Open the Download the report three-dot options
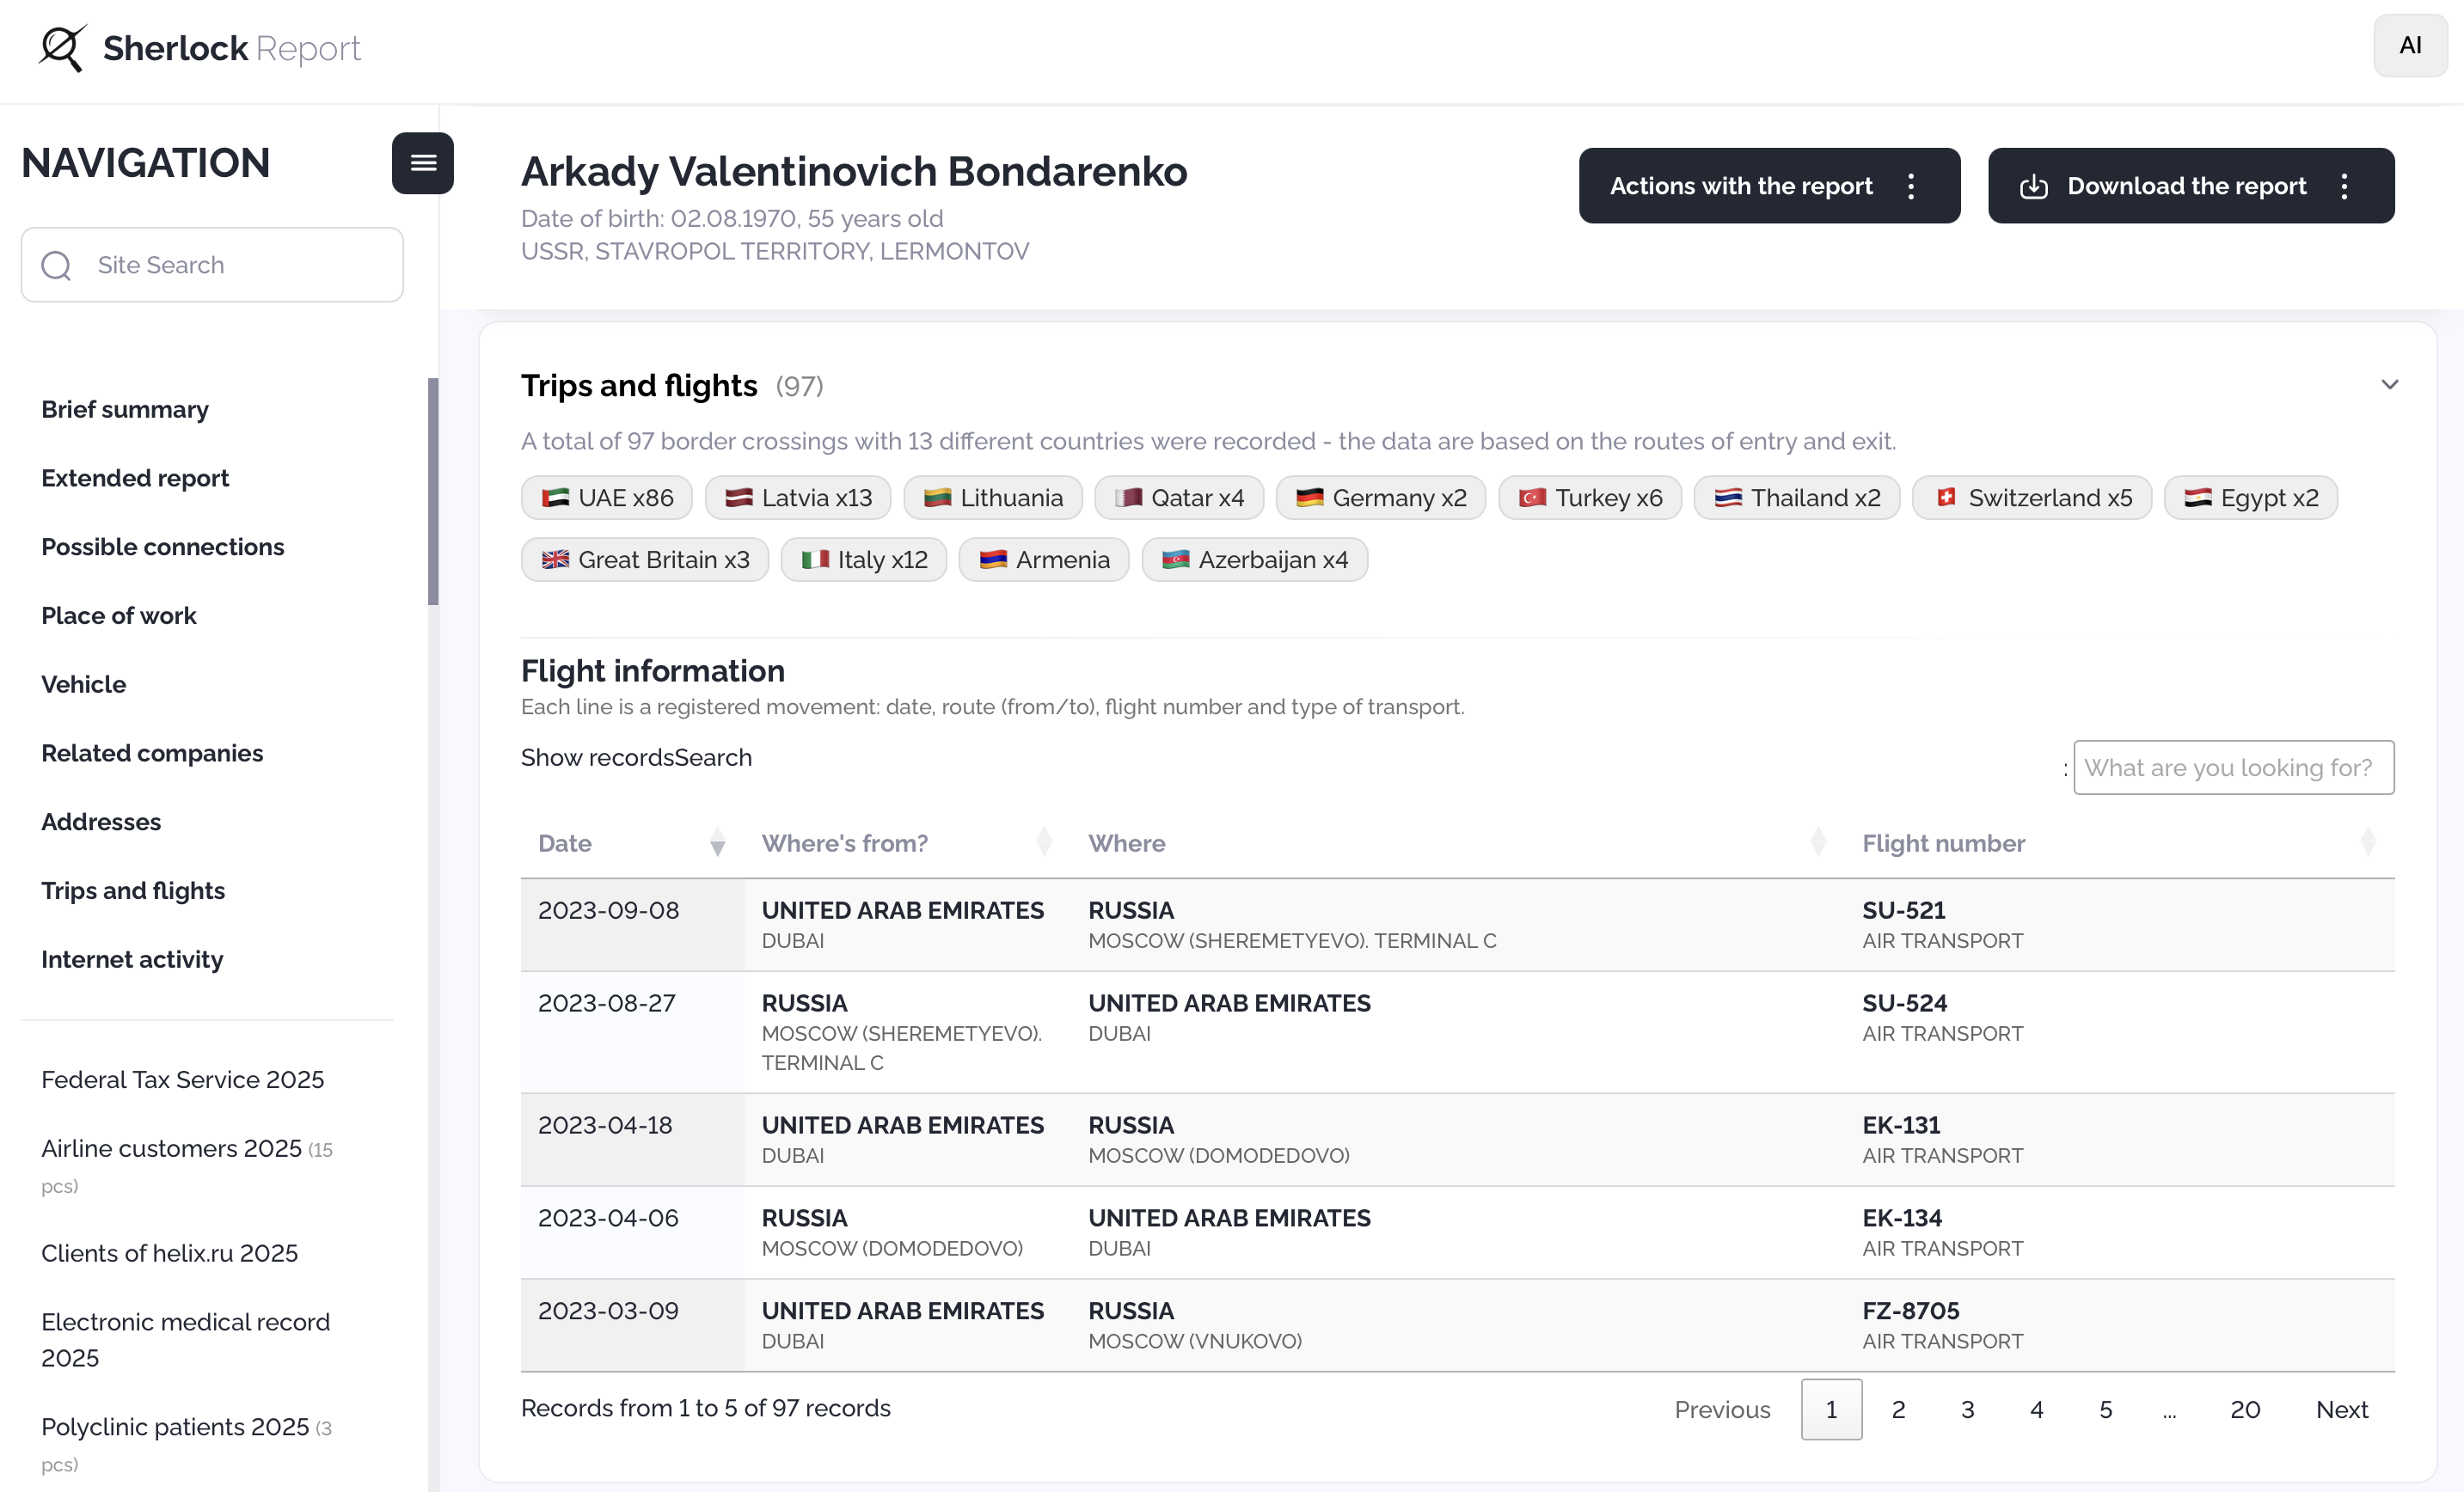 coord(2343,187)
